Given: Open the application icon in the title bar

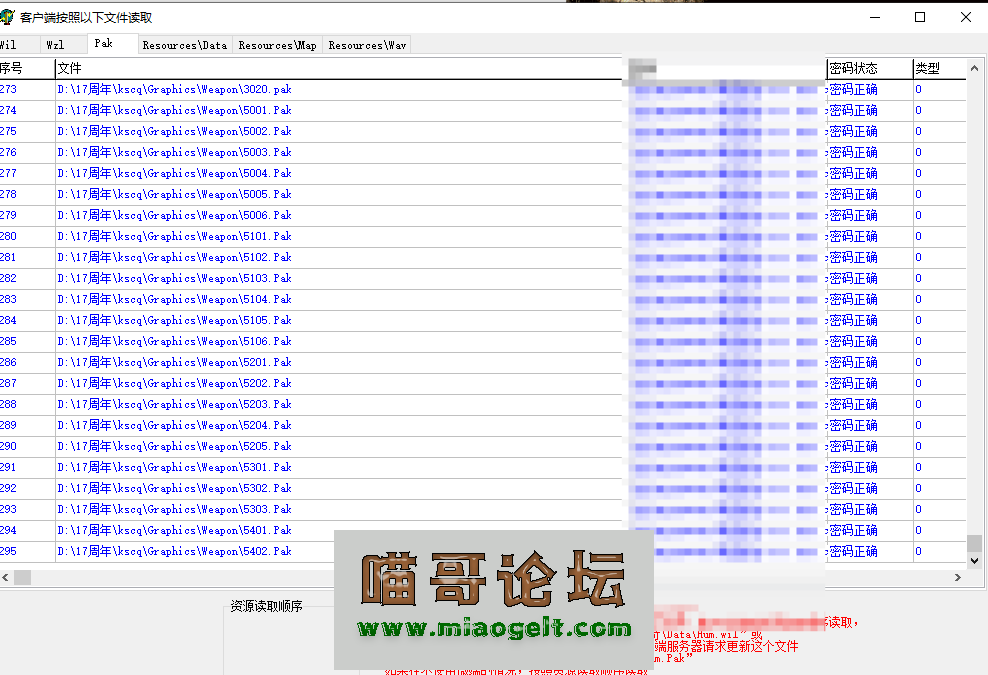Looking at the screenshot, I should [10, 17].
